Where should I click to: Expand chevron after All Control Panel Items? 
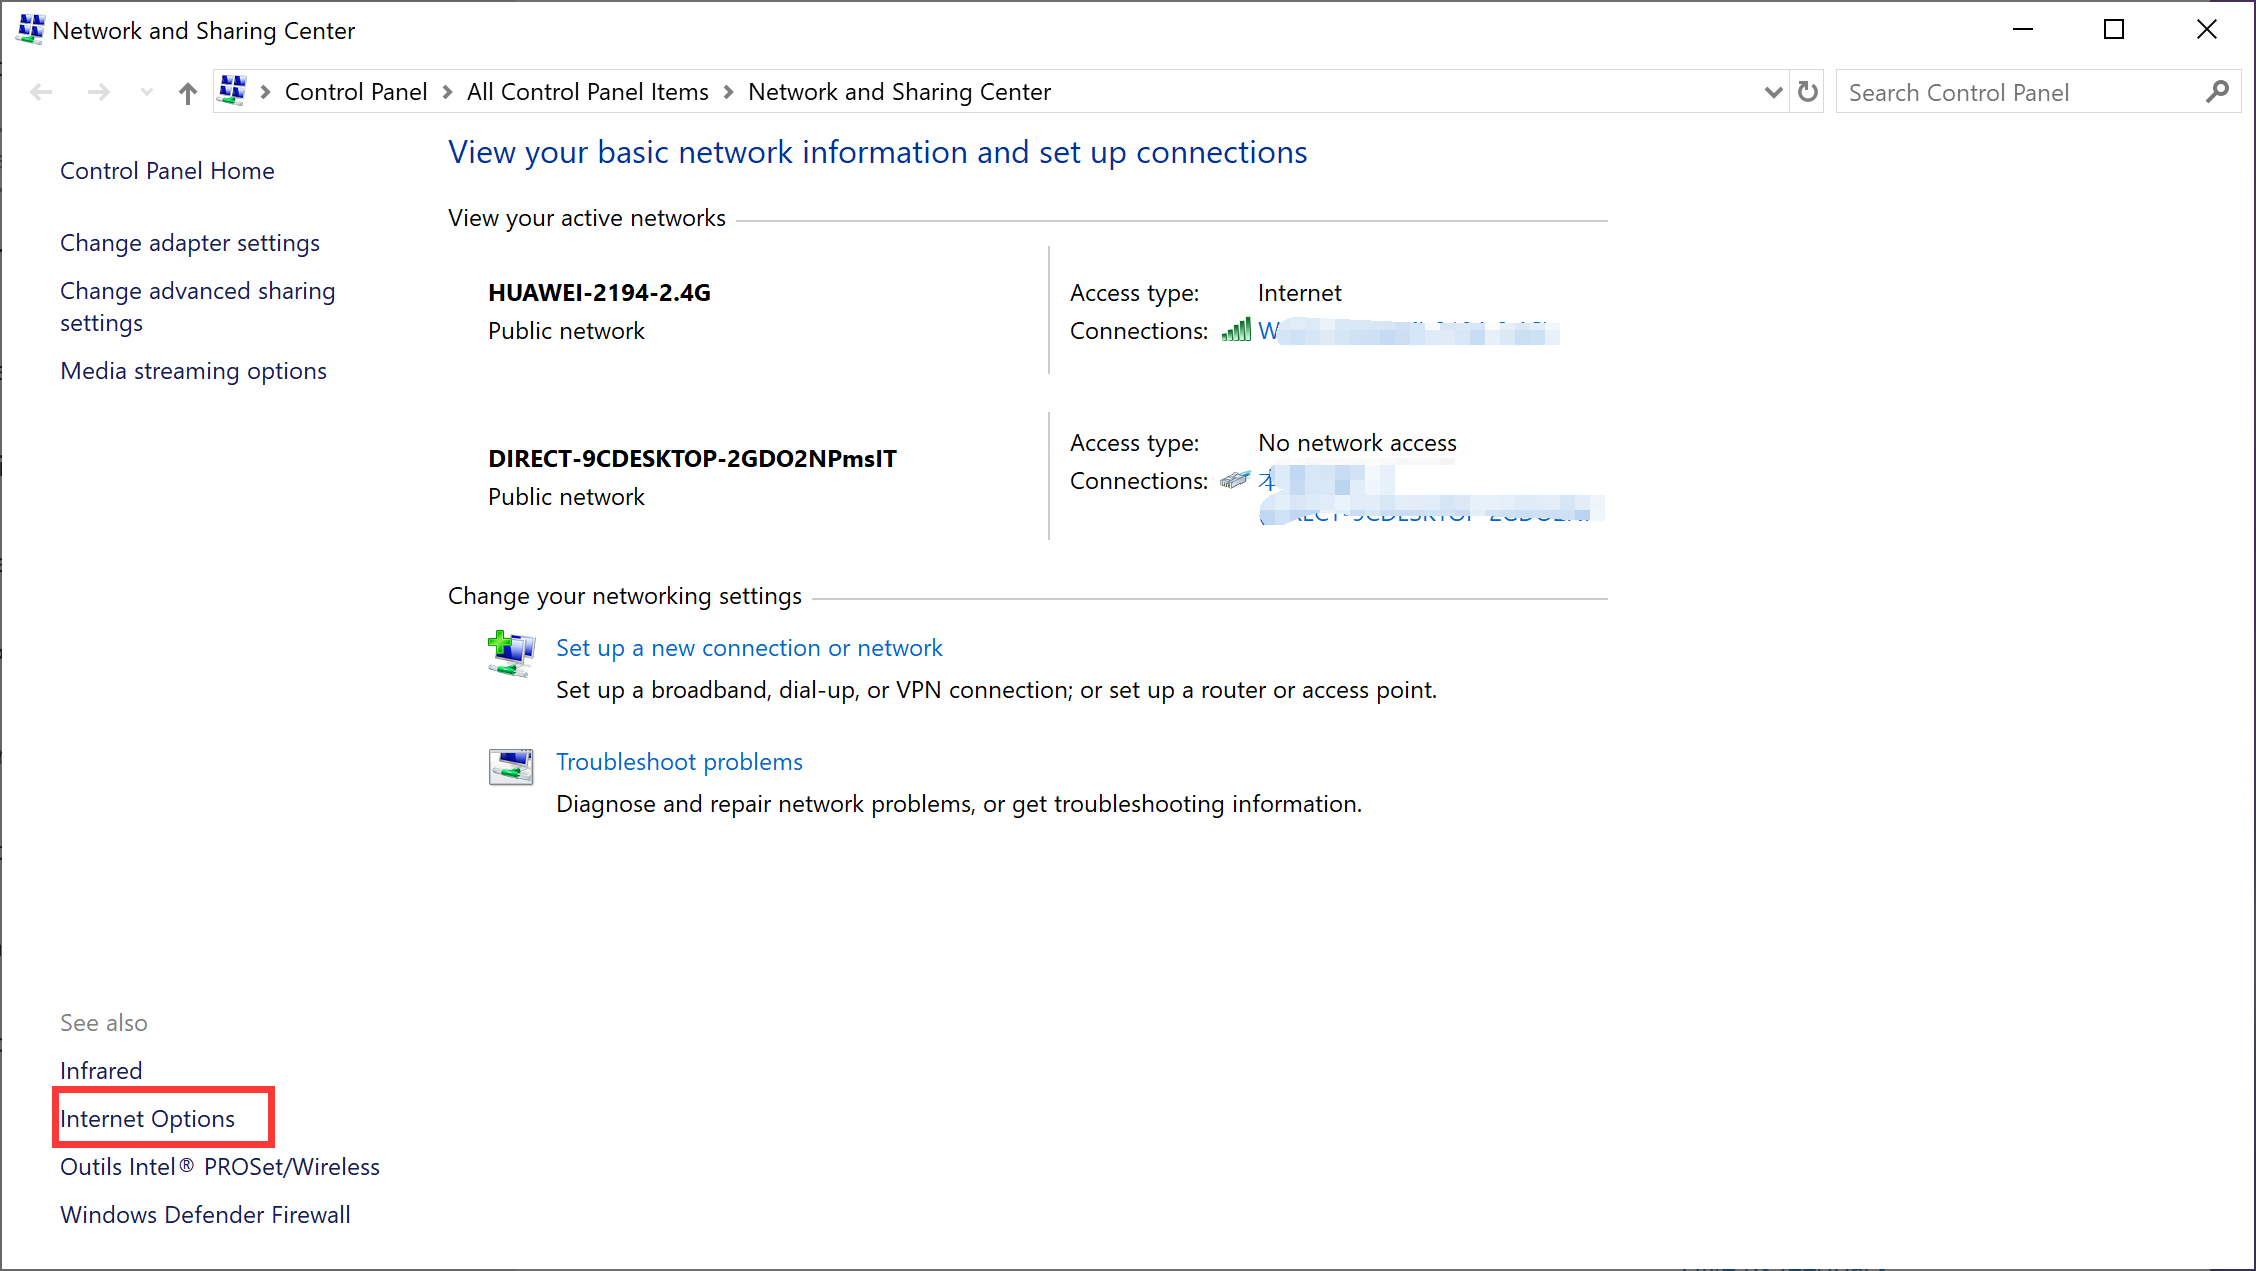728,92
